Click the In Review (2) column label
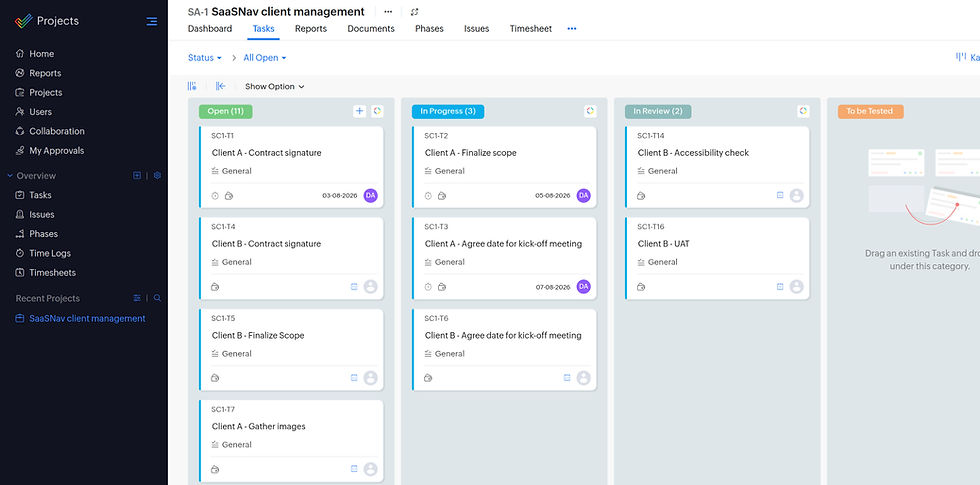Image resolution: width=980 pixels, height=485 pixels. click(x=658, y=111)
